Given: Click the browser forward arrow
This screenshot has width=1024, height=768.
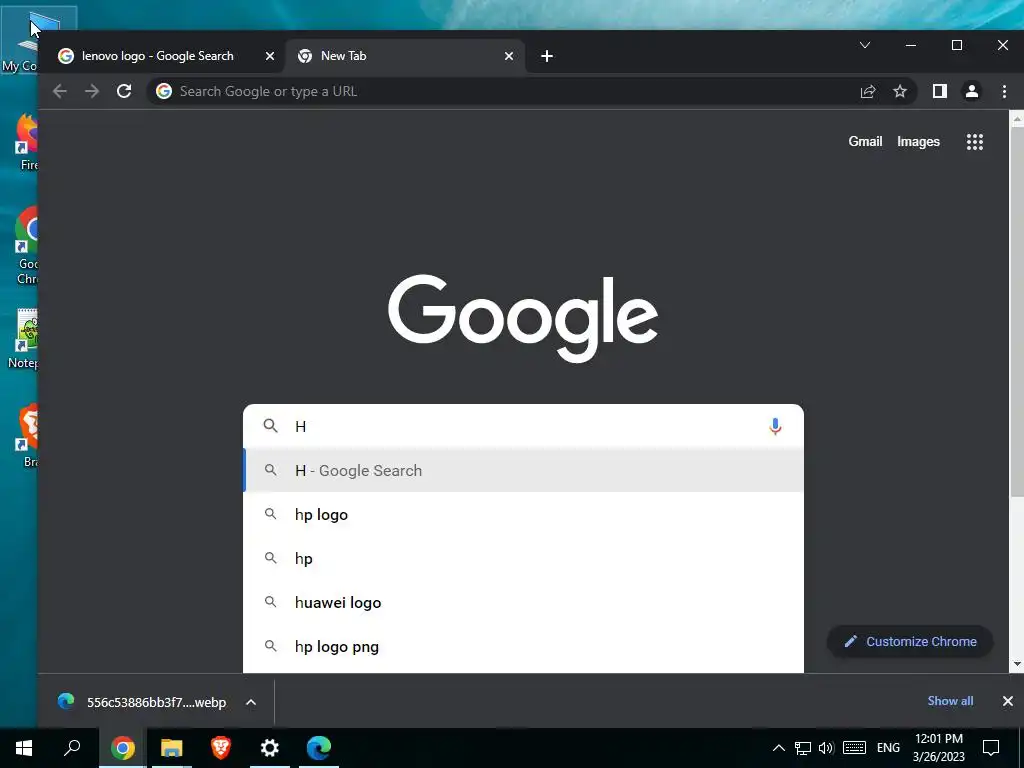Looking at the screenshot, I should pos(92,91).
